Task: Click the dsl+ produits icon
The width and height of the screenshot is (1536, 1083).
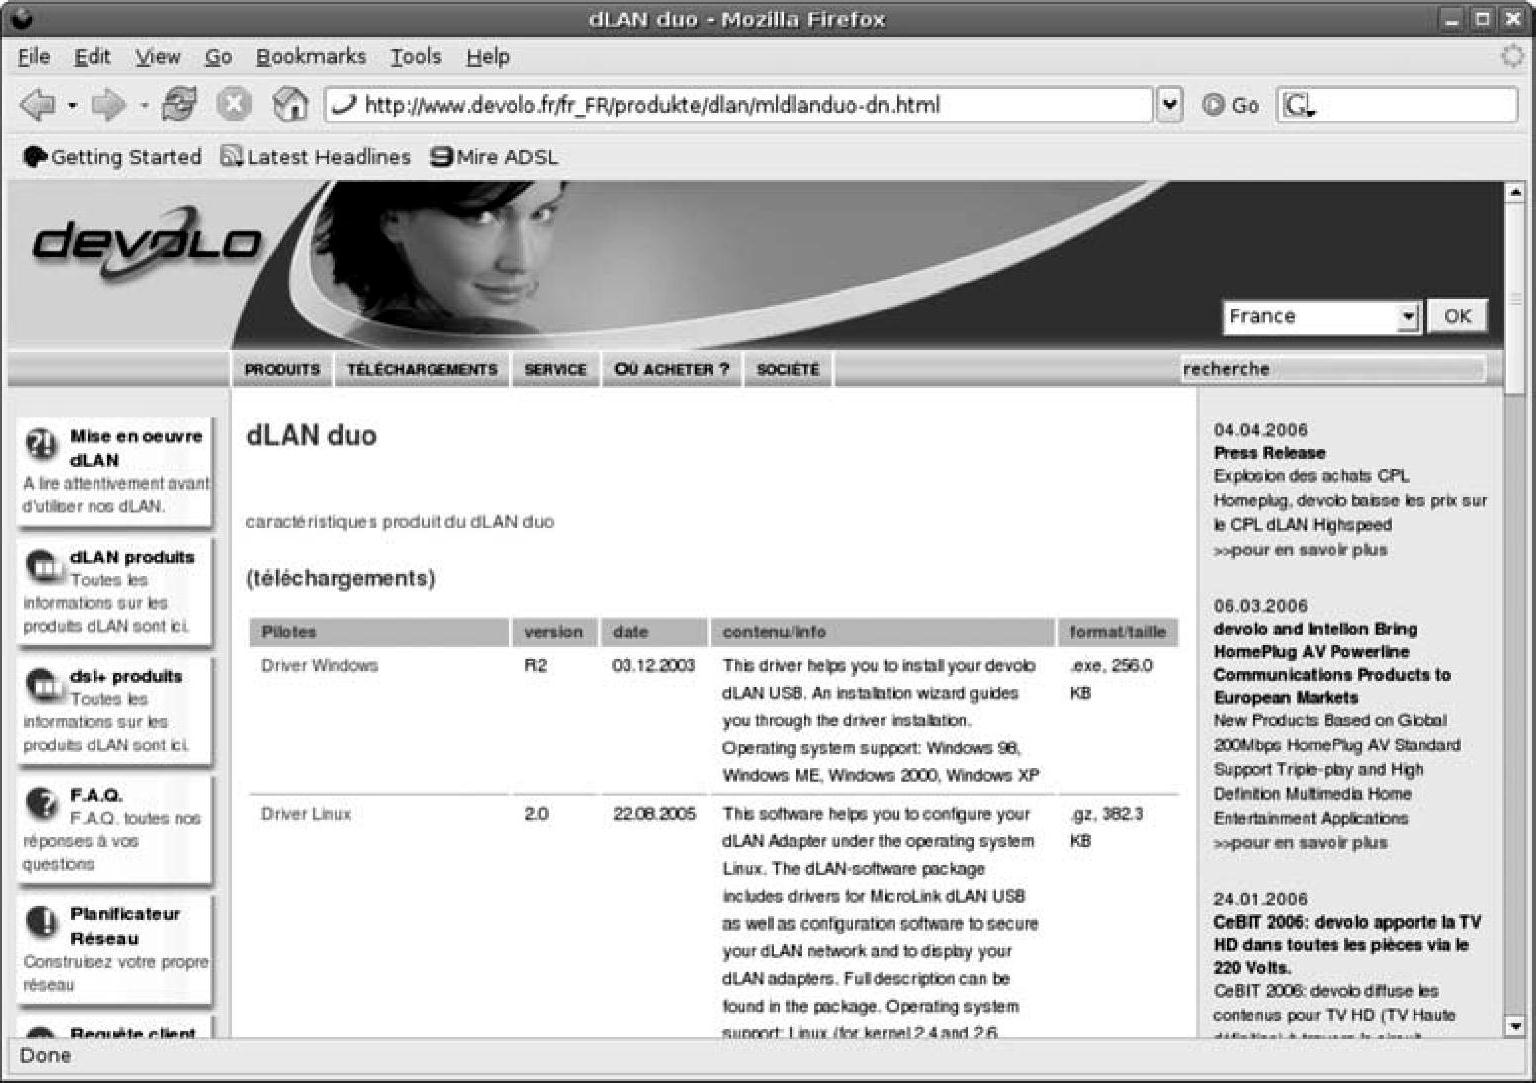Action: click(x=42, y=685)
